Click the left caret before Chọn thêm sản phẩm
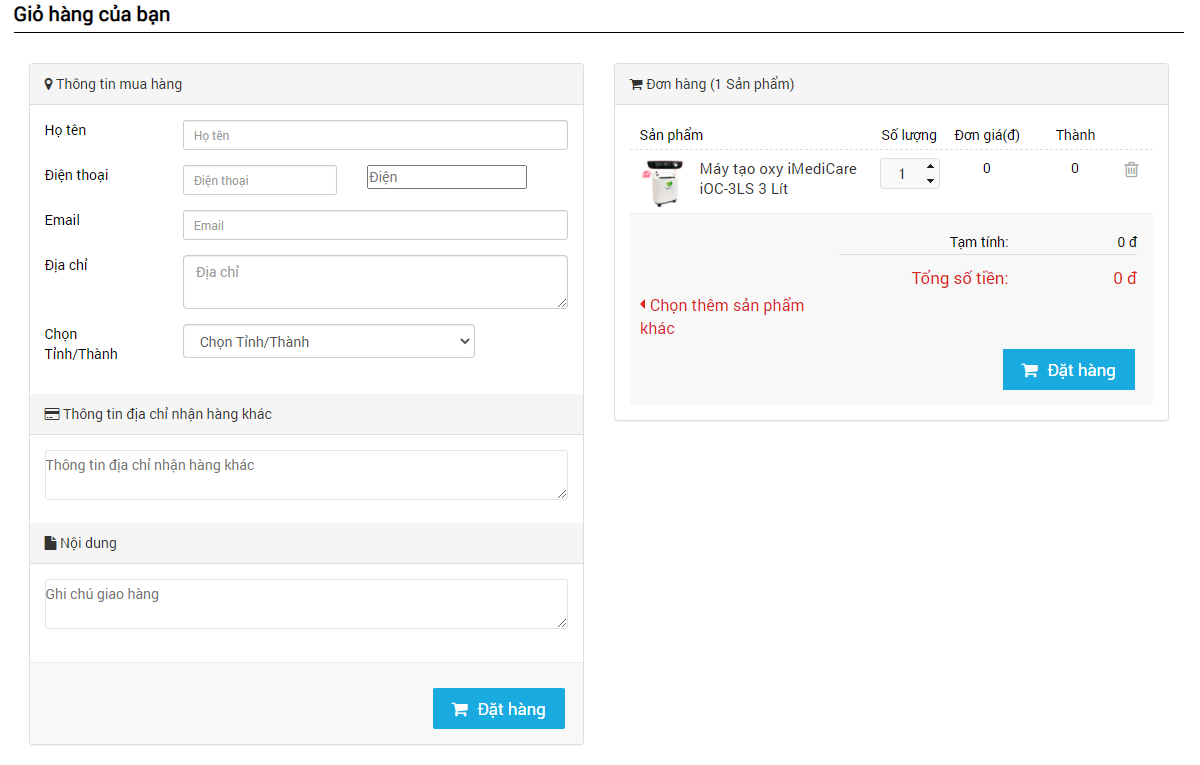Image resolution: width=1200 pixels, height=765 pixels. click(643, 304)
